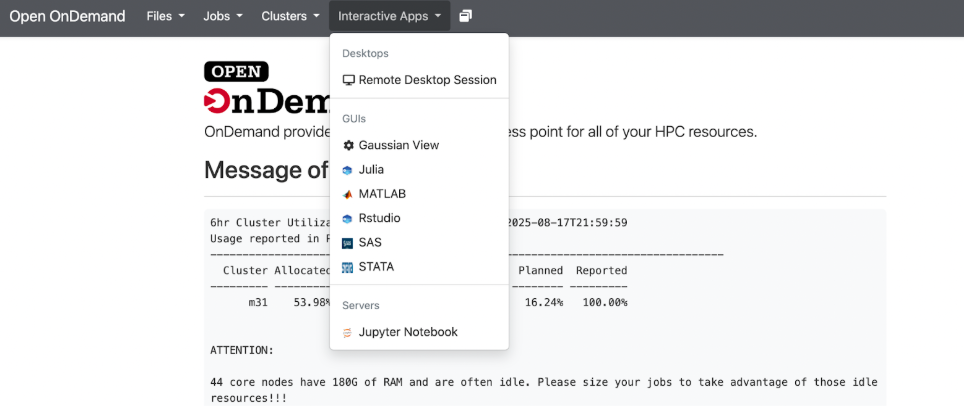Click the Rstudio app icon
The width and height of the screenshot is (964, 406).
pyautogui.click(x=348, y=218)
